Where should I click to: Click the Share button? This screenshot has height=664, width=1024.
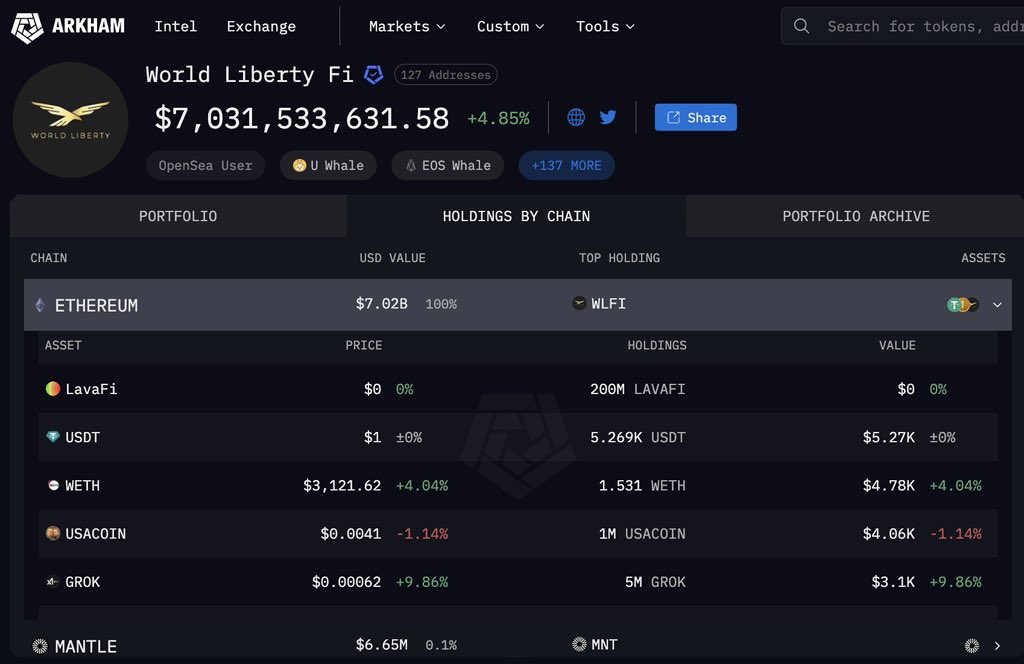point(695,117)
